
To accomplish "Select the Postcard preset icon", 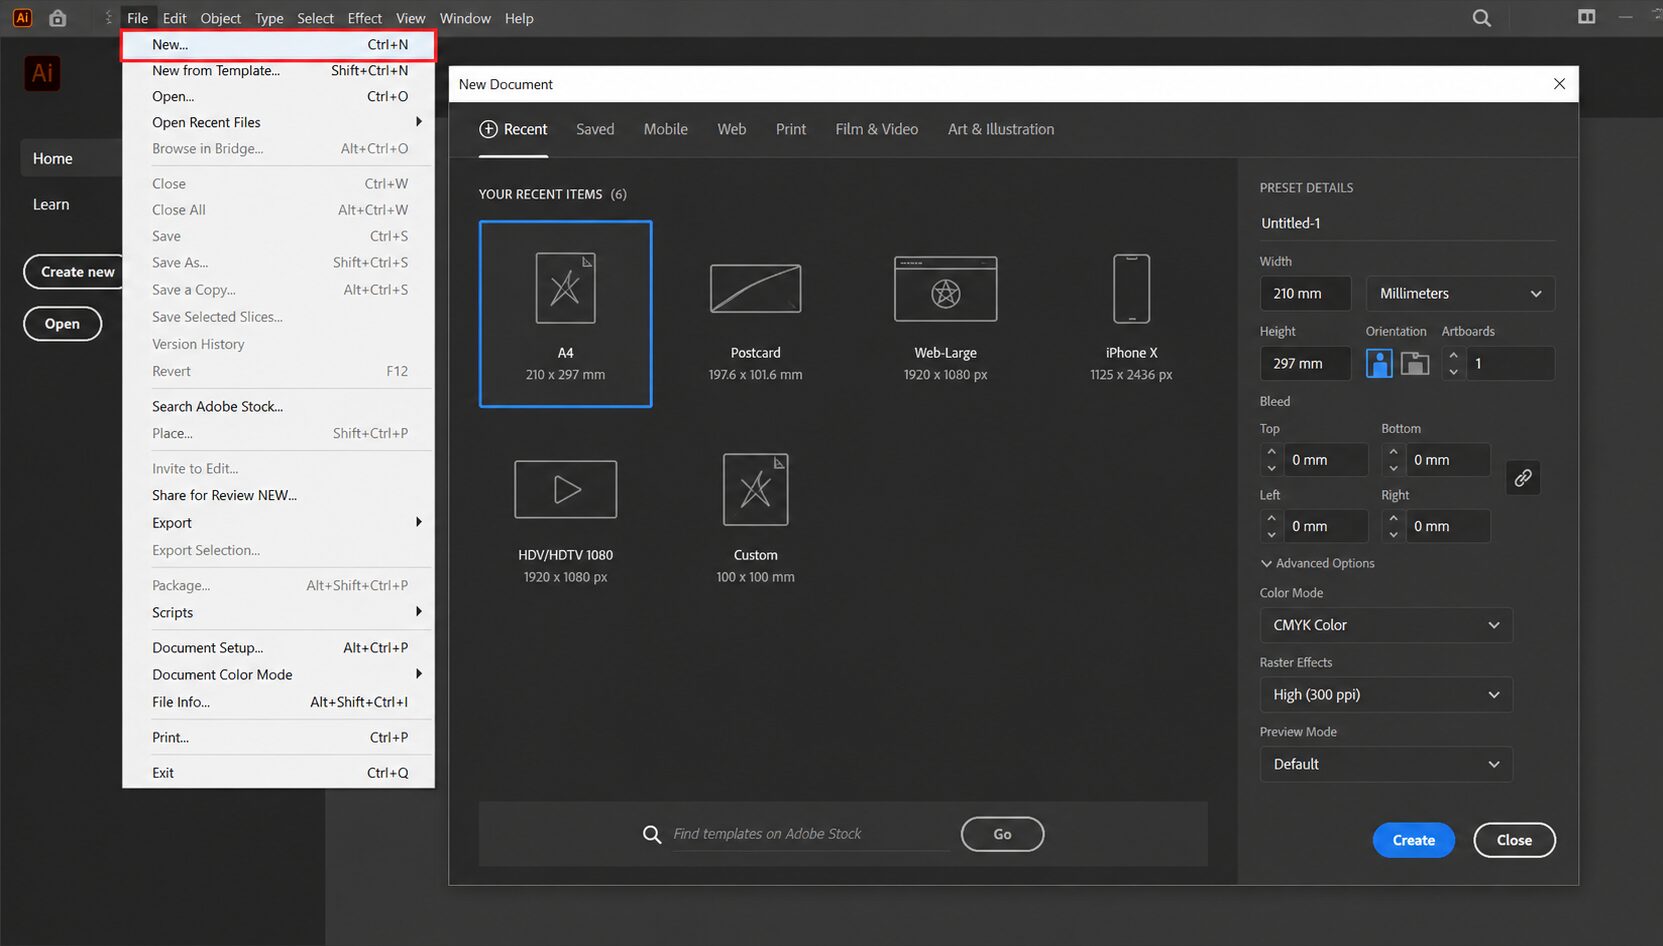I will tap(755, 288).
